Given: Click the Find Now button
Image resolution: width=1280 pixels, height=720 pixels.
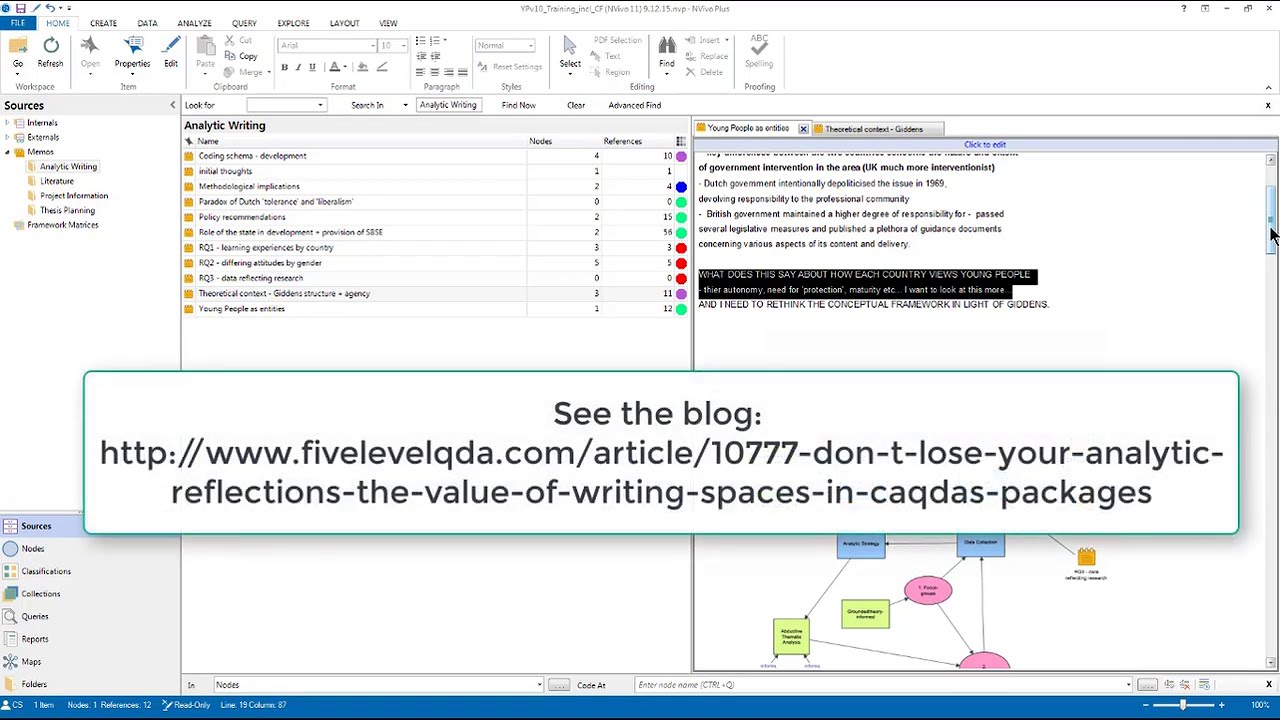Looking at the screenshot, I should 518,105.
